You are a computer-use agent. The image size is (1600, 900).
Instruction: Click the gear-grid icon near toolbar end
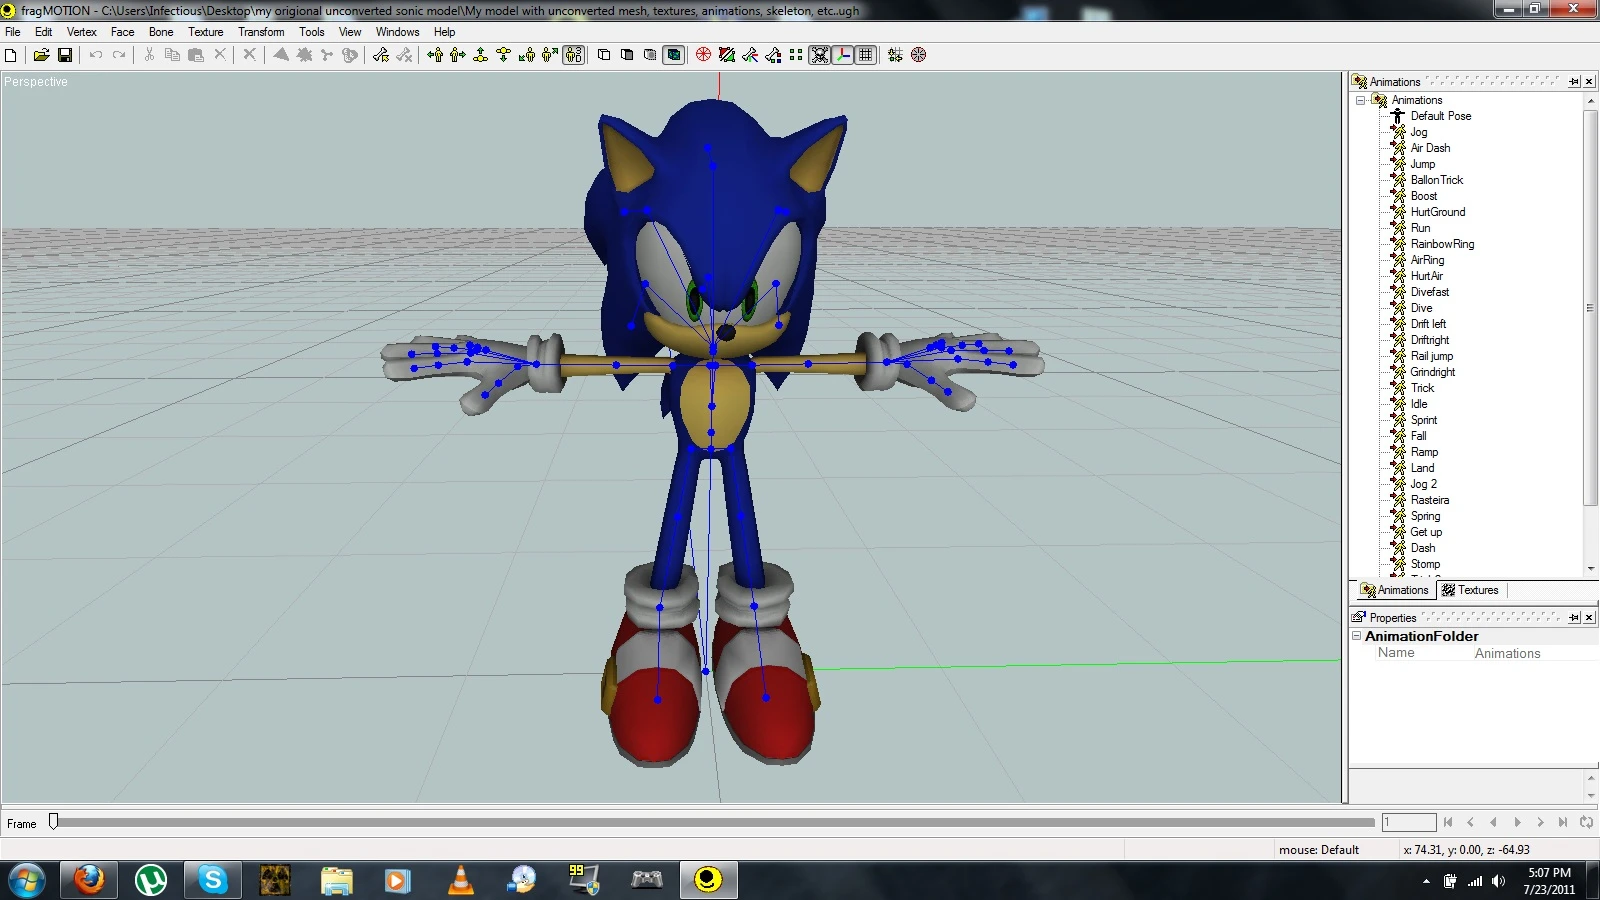click(895, 55)
